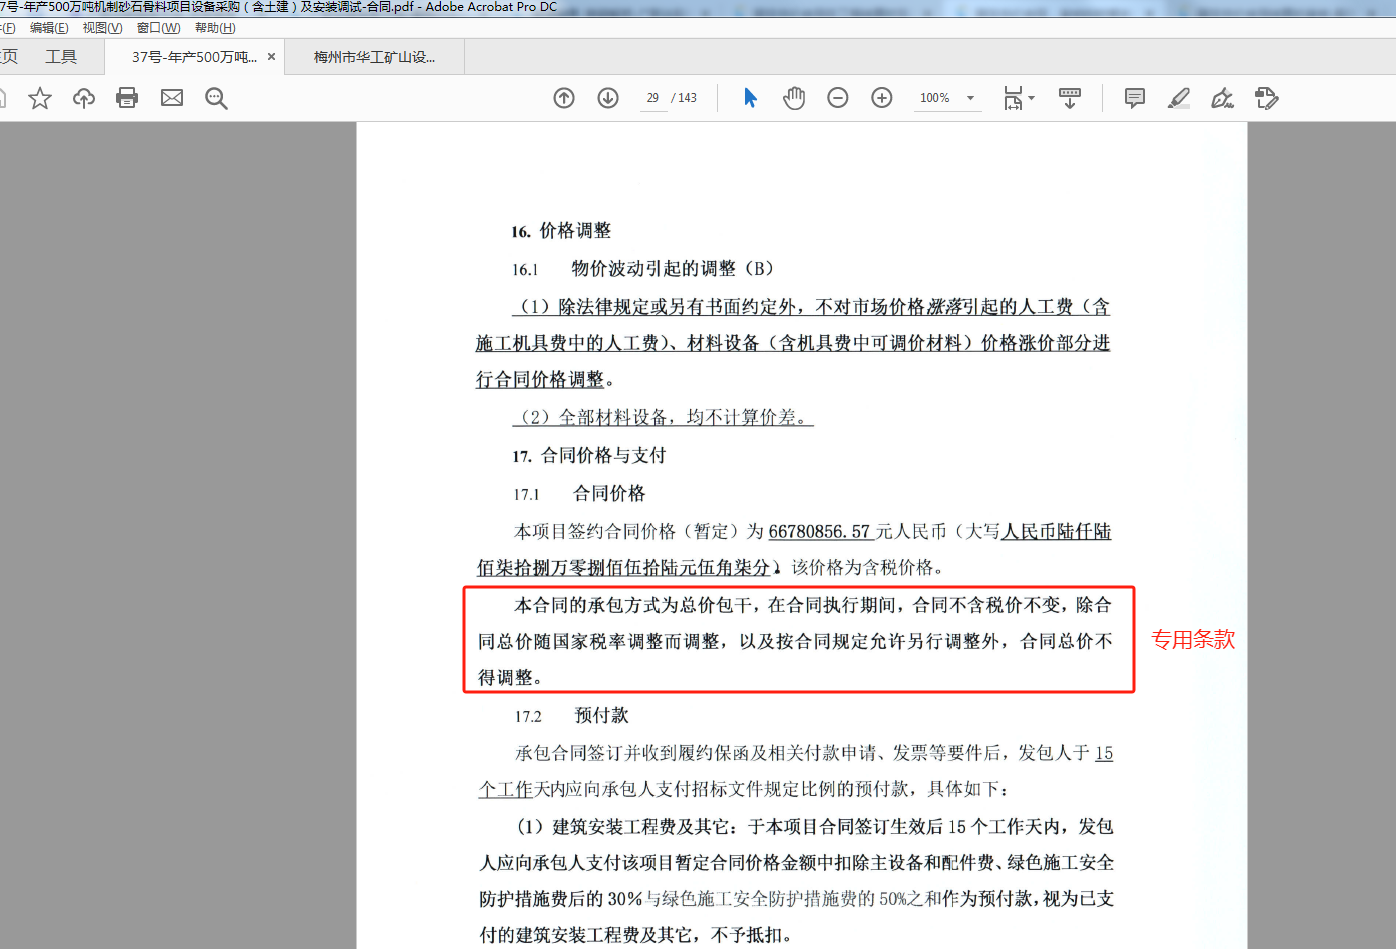Activate the hand pan tool
Viewport: 1396px width, 949px height.
point(794,98)
